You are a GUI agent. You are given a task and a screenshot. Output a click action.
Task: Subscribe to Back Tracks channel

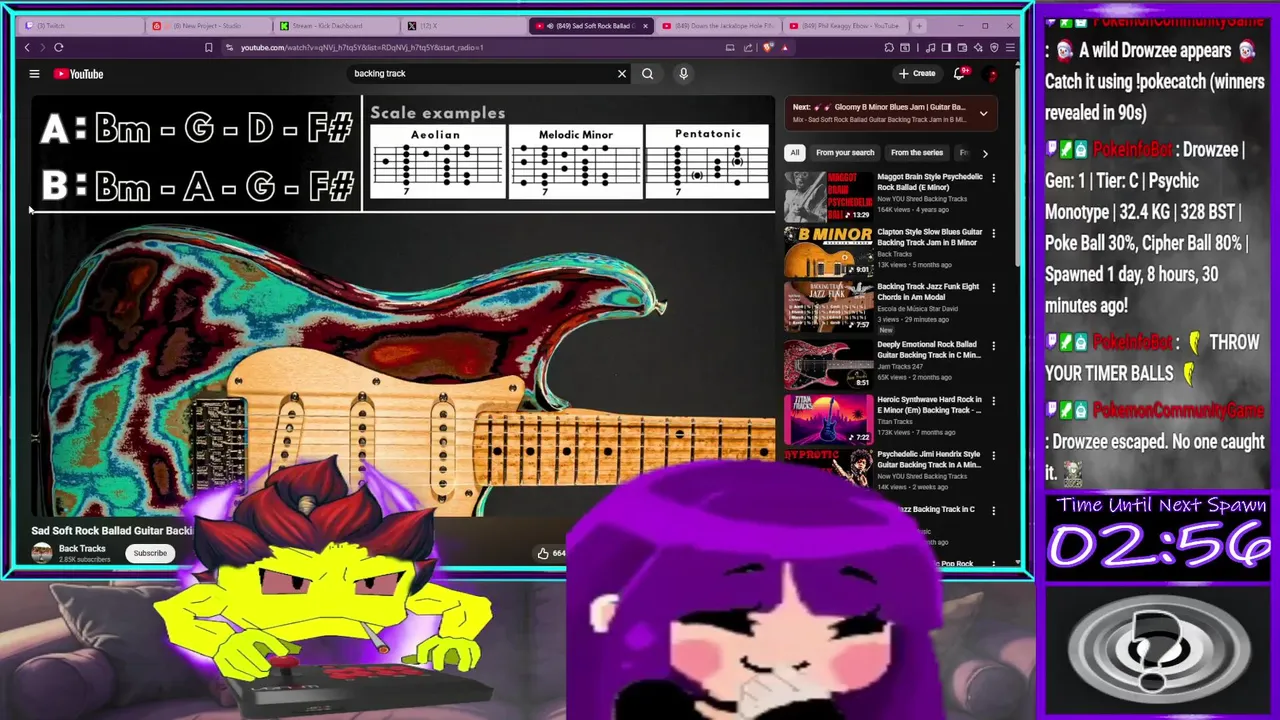click(x=150, y=553)
